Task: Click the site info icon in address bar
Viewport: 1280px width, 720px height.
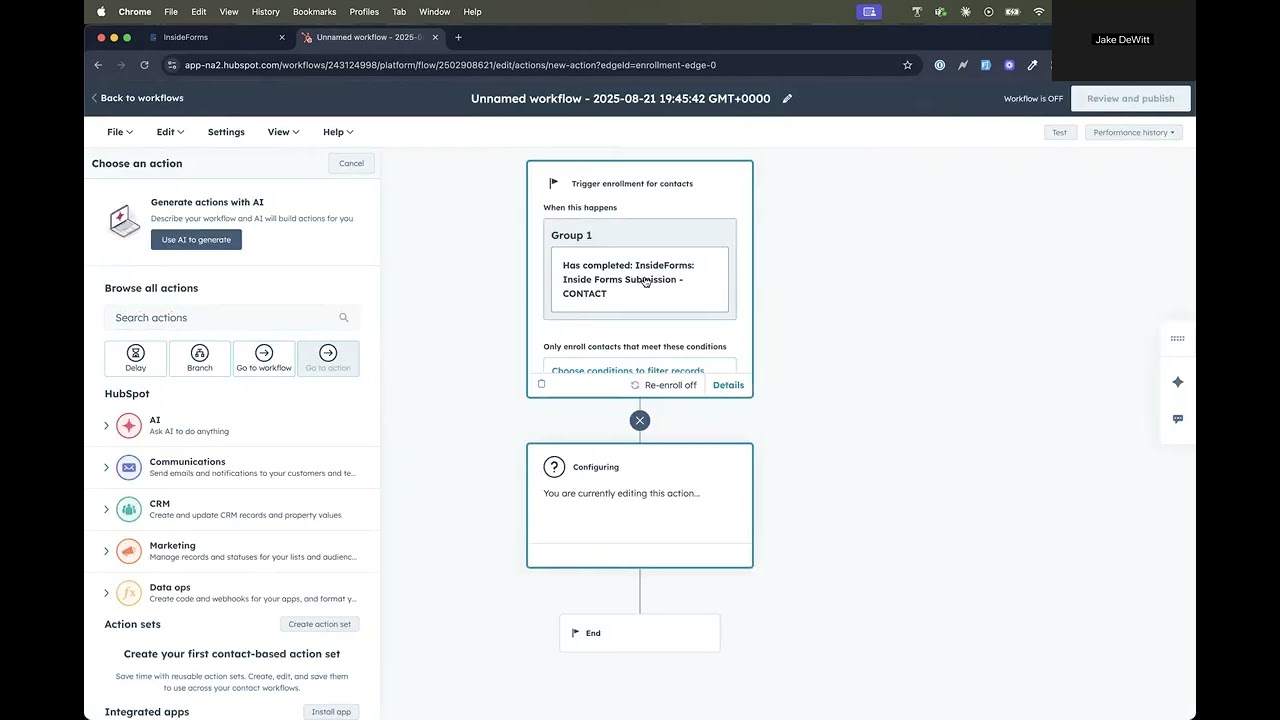Action: click(x=172, y=65)
